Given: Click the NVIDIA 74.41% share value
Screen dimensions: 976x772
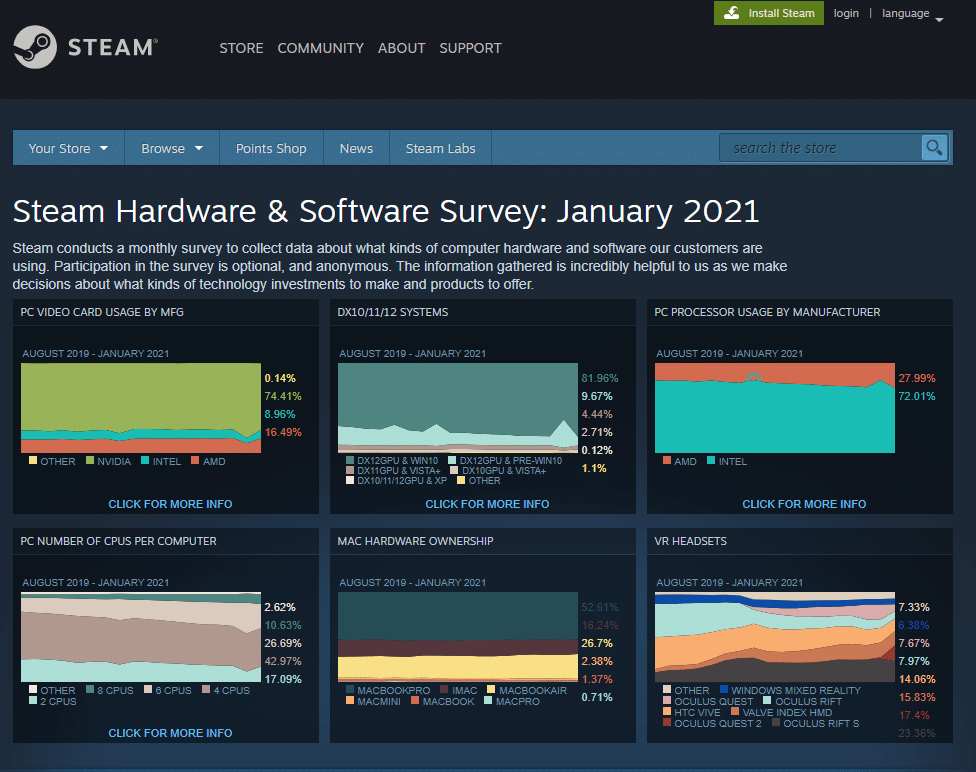Looking at the screenshot, I should pyautogui.click(x=283, y=396).
